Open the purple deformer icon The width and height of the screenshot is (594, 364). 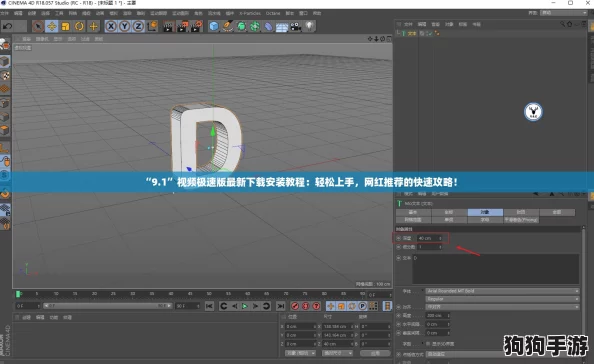click(x=268, y=26)
